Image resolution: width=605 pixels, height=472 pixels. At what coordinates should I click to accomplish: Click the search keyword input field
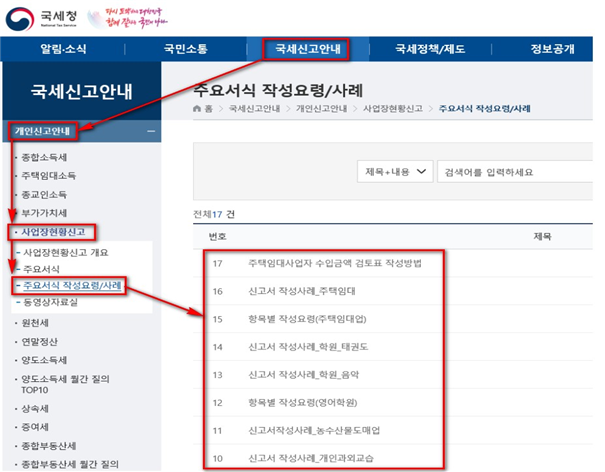pos(515,172)
